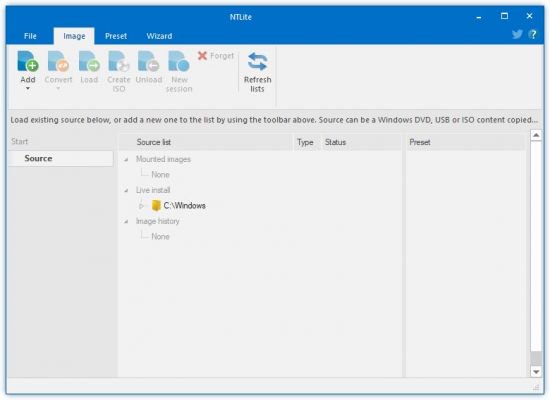Click the Preset panel header
Viewport: 550px width, 400px height.
click(465, 142)
